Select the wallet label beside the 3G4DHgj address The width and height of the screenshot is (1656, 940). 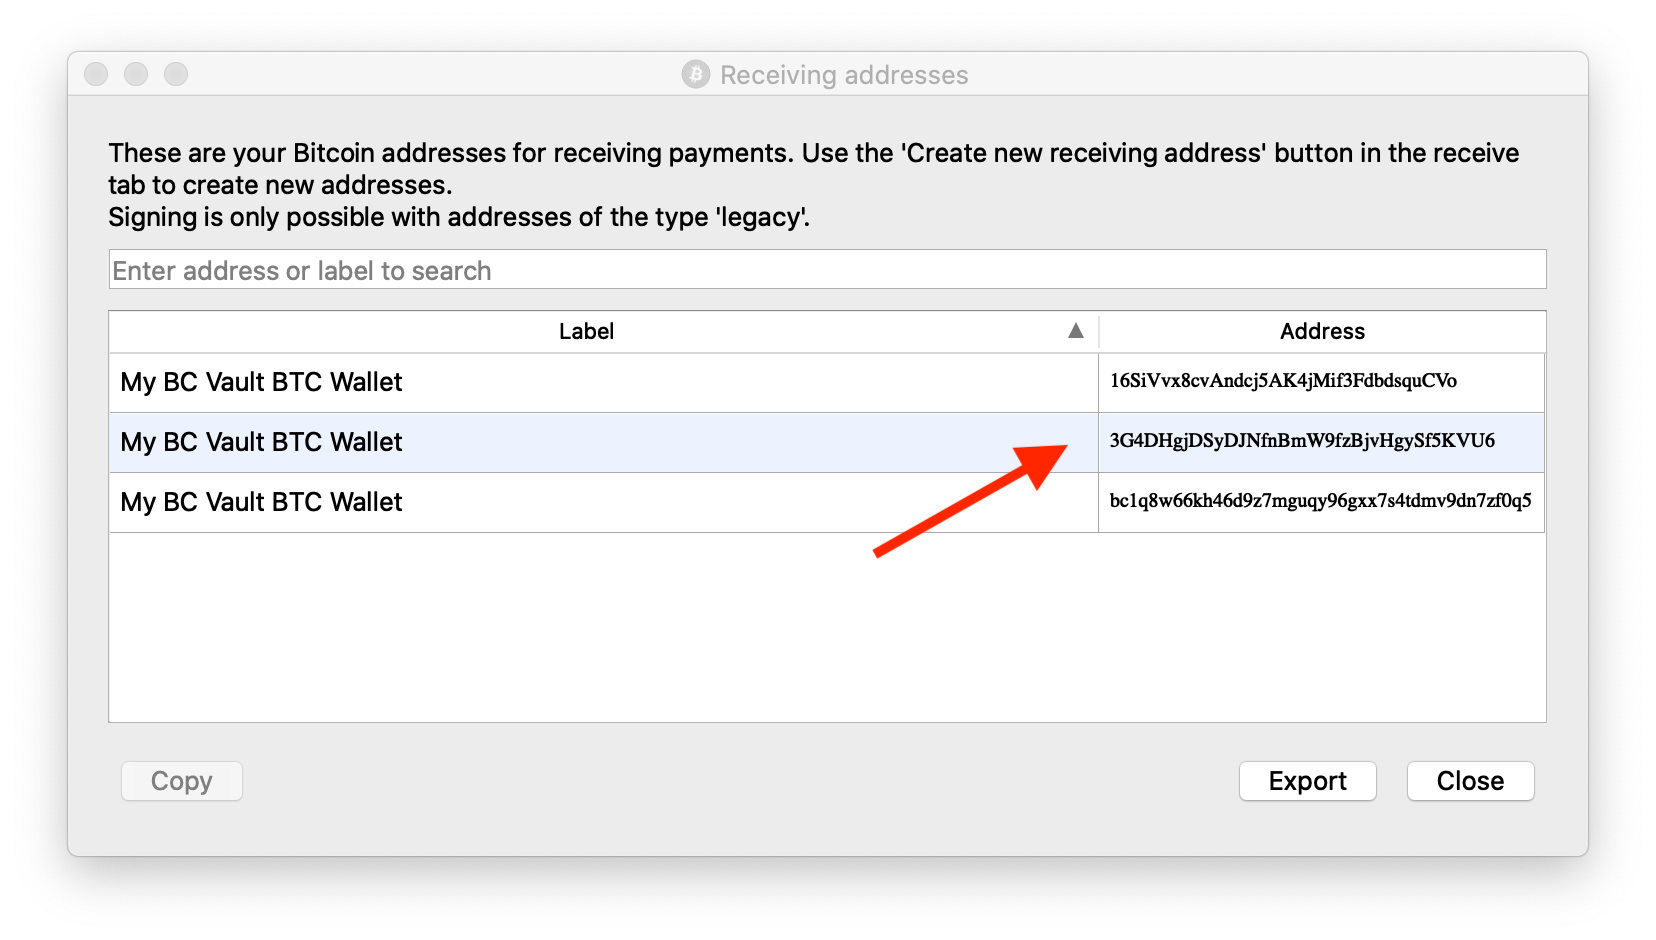click(x=261, y=442)
